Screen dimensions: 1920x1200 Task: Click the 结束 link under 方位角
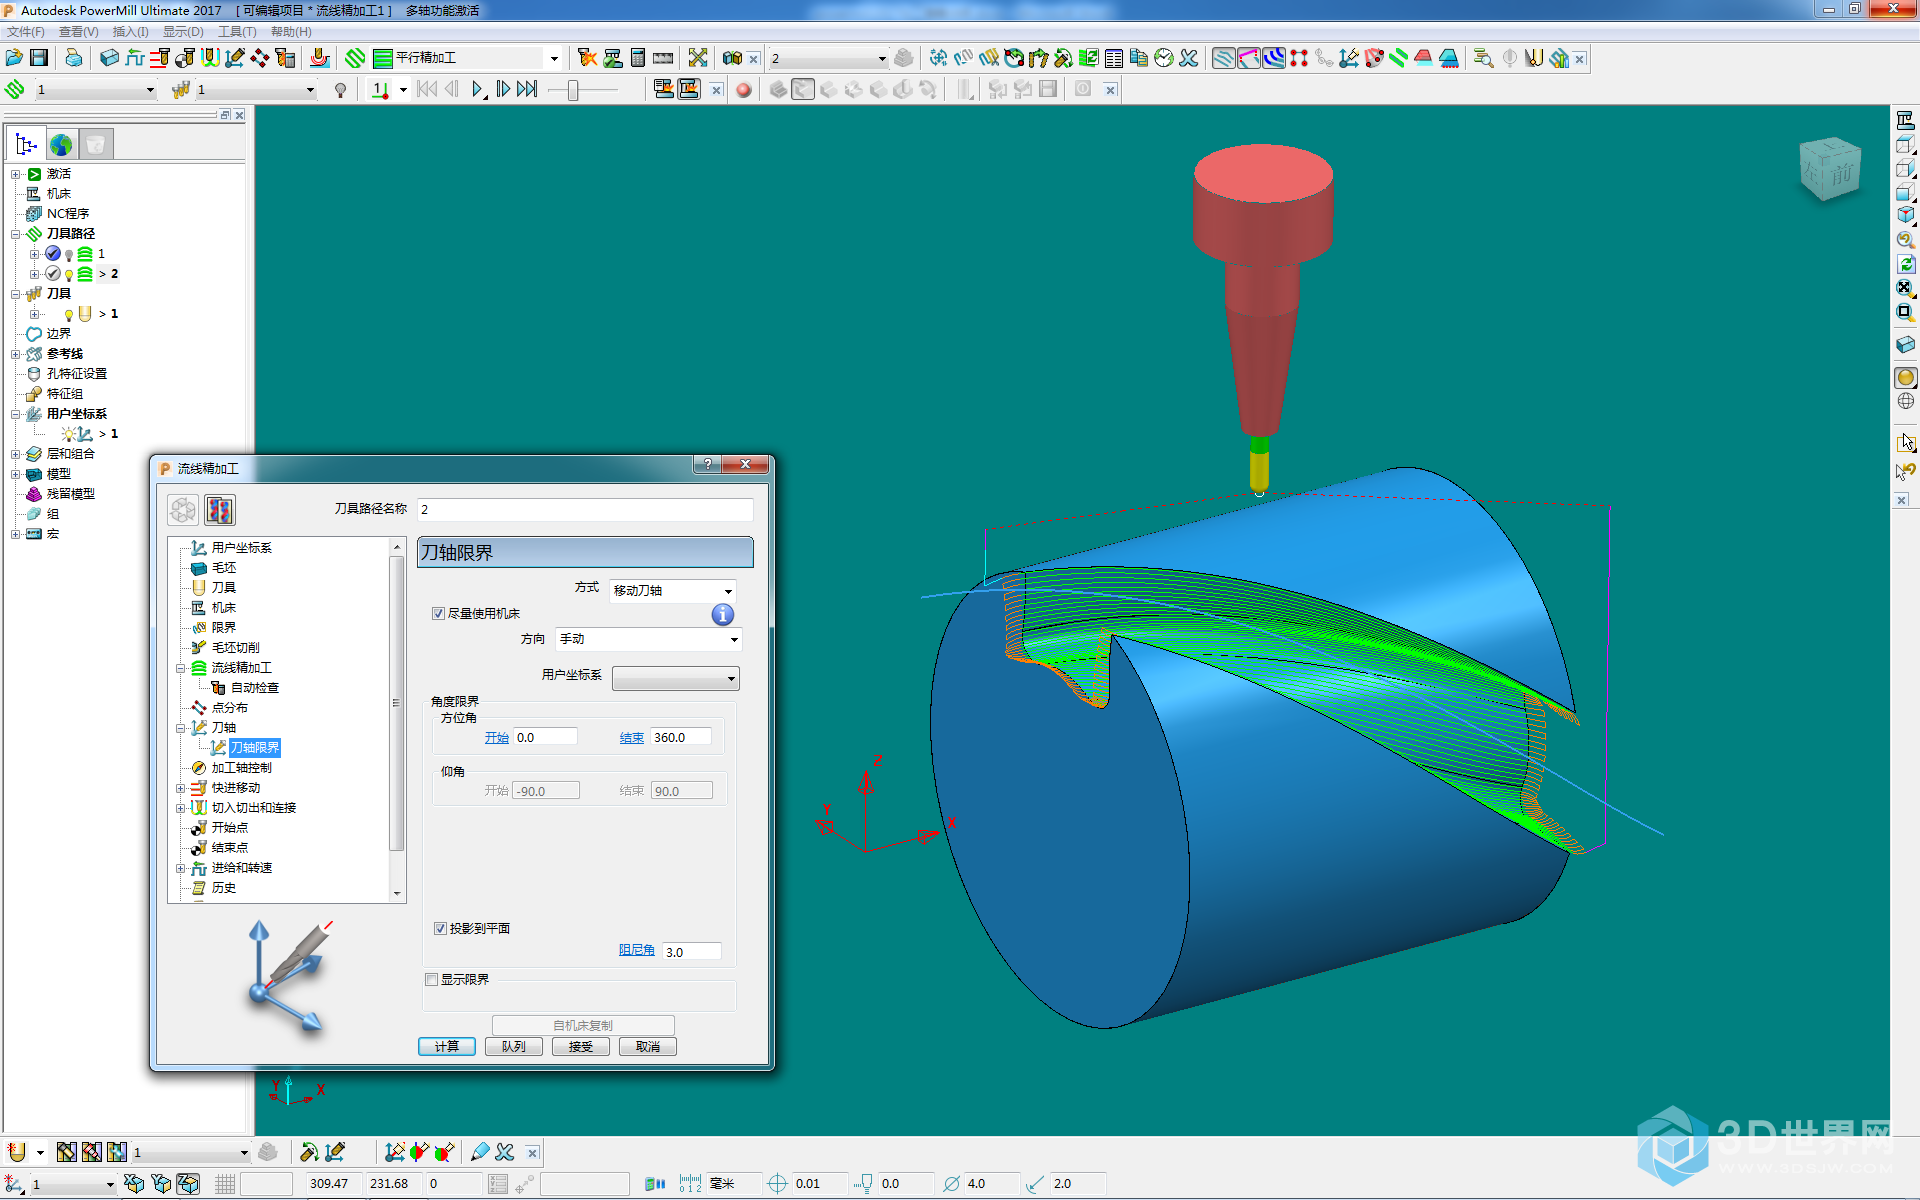[632, 738]
